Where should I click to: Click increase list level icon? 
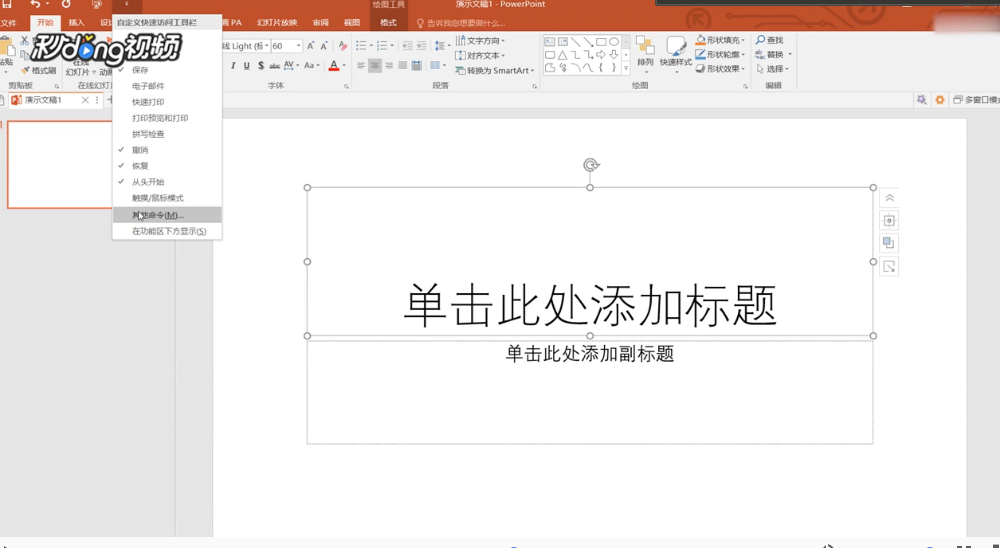click(422, 46)
